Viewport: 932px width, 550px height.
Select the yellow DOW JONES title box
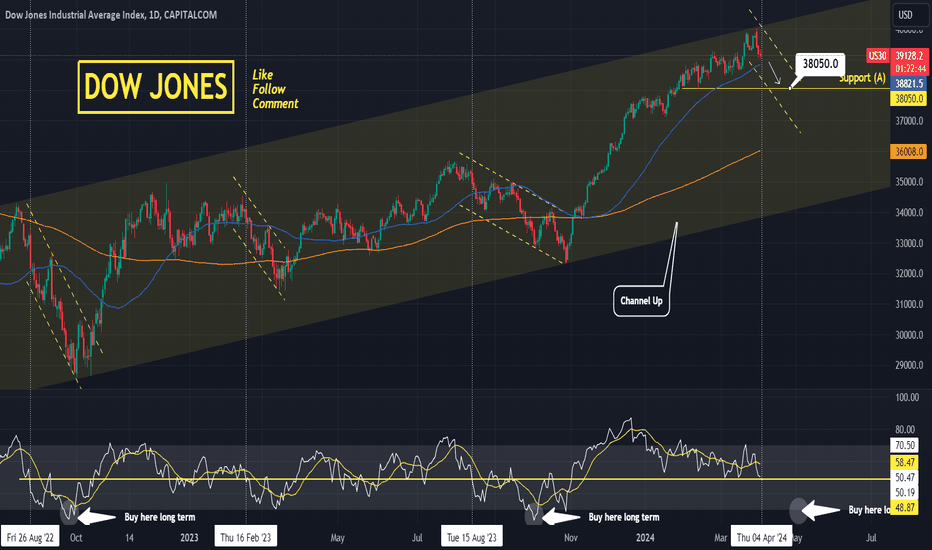[156, 87]
